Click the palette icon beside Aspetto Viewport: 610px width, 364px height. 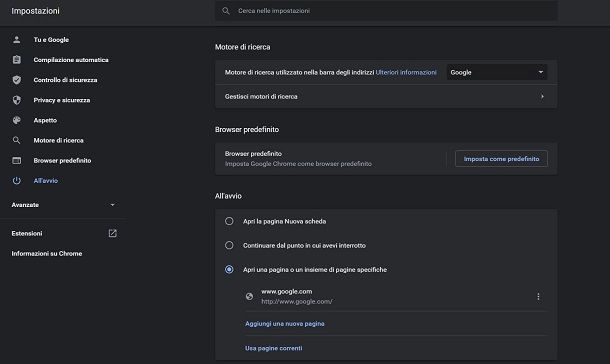click(16, 120)
